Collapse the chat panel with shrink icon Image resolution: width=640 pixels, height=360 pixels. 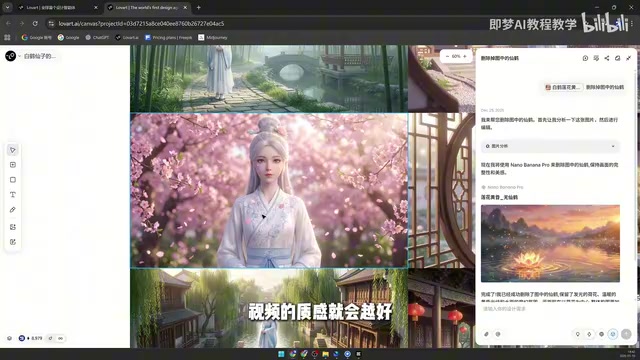pos(629,58)
